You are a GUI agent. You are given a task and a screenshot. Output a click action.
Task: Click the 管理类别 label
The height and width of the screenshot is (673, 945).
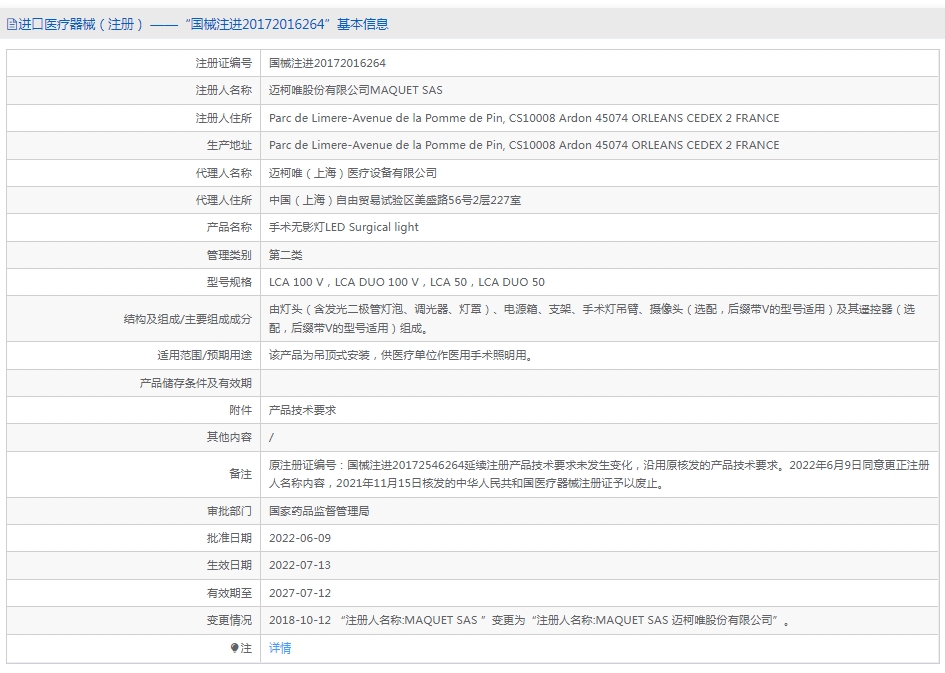coord(229,254)
